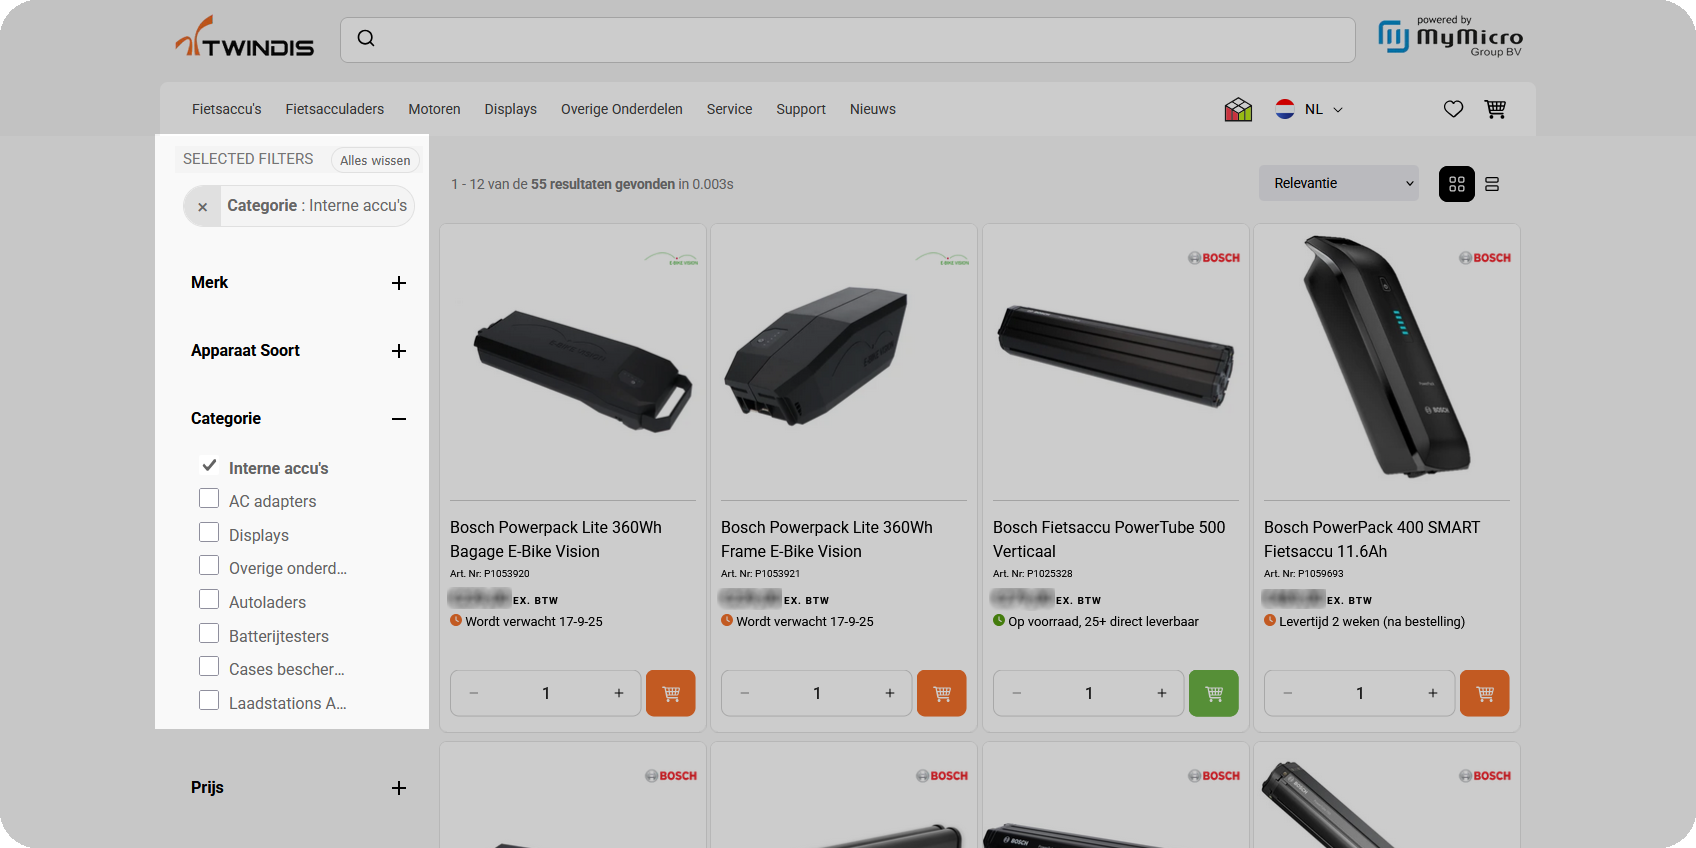The image size is (1696, 848).
Task: Open Bosch Powerpack Lite 360Wh Frame title
Action: point(827,539)
